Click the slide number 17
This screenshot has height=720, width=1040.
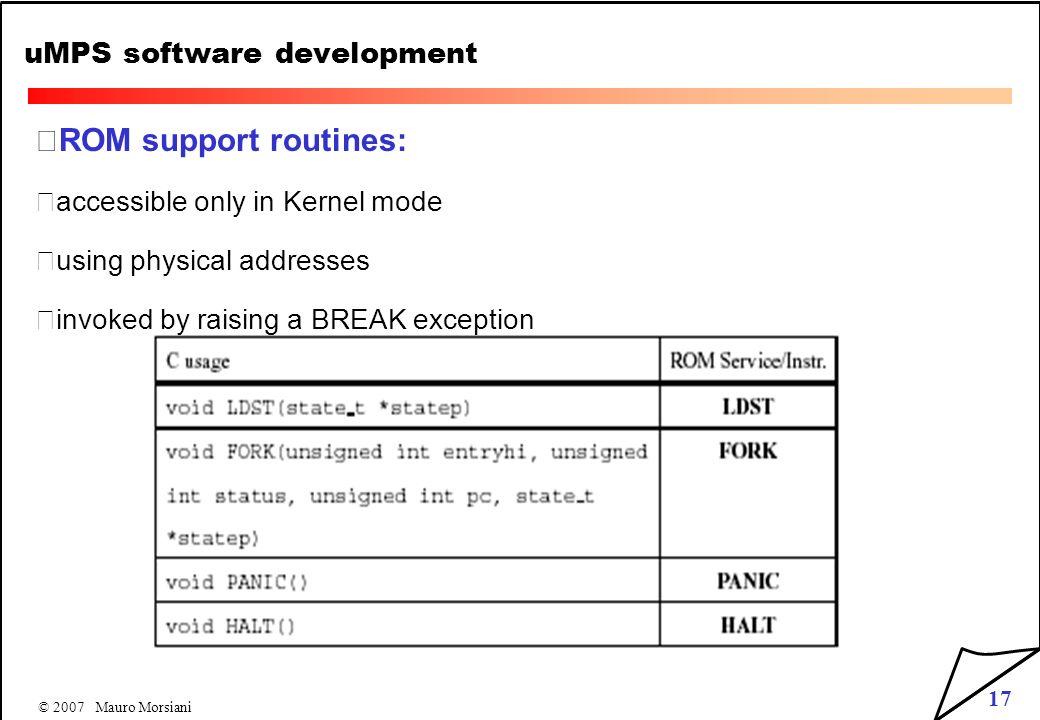1000,699
